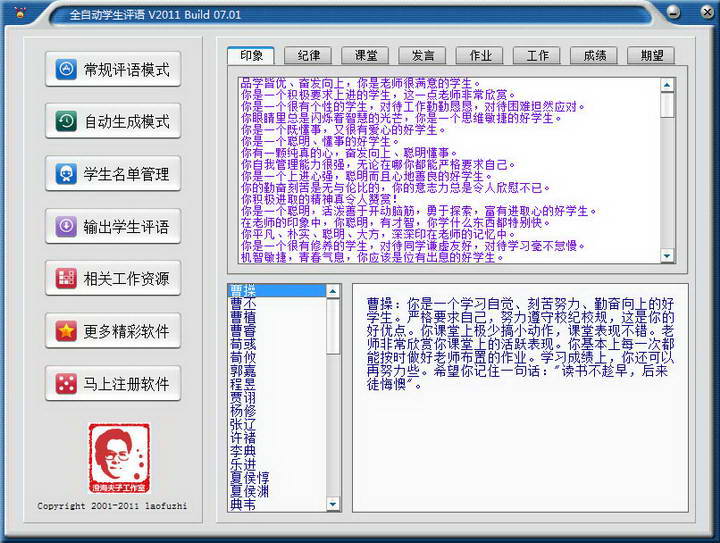Select the 印象 tab
The height and width of the screenshot is (543, 720).
tap(251, 56)
